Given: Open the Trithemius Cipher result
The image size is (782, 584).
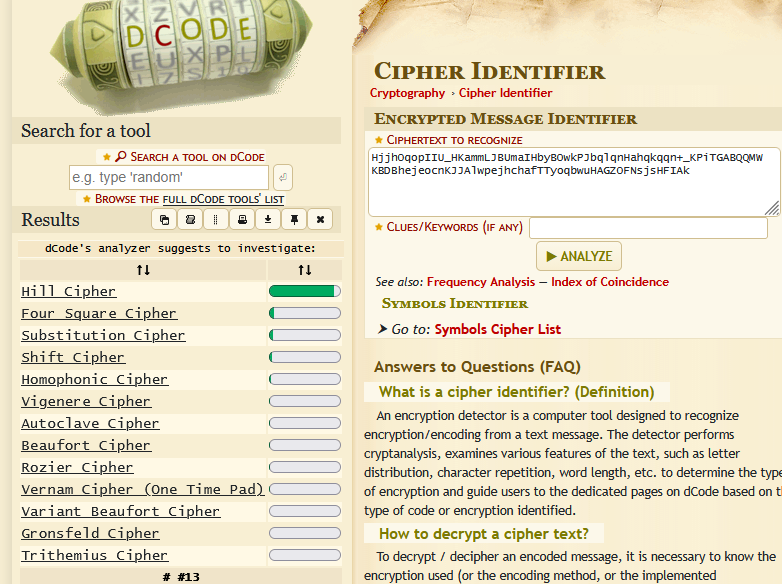Looking at the screenshot, I should tap(95, 555).
